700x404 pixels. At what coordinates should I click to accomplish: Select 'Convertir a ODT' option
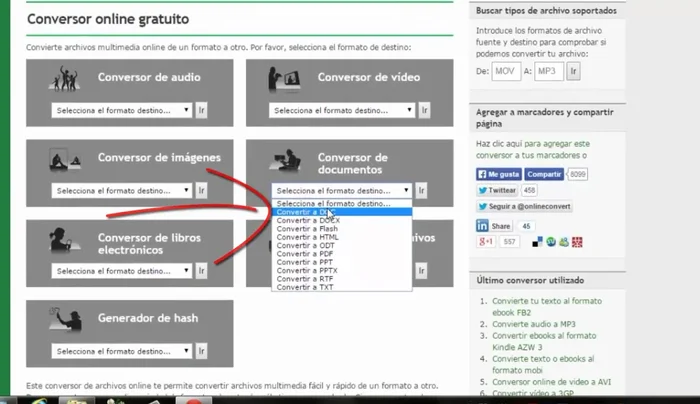(342, 246)
